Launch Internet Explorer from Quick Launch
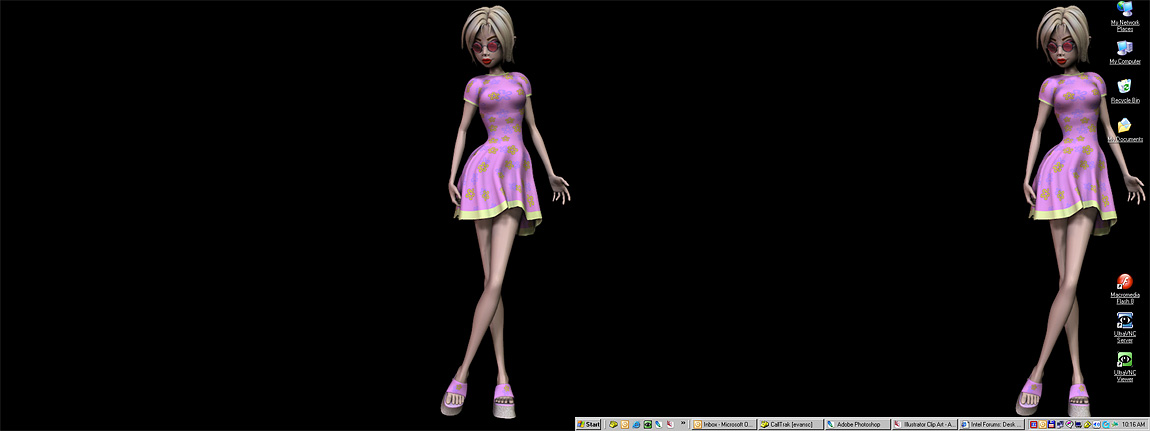The height and width of the screenshot is (431, 1150). (636, 424)
